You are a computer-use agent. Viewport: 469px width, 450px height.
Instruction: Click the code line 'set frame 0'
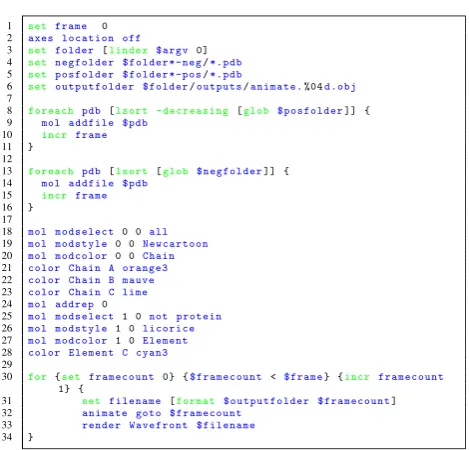pos(68,26)
